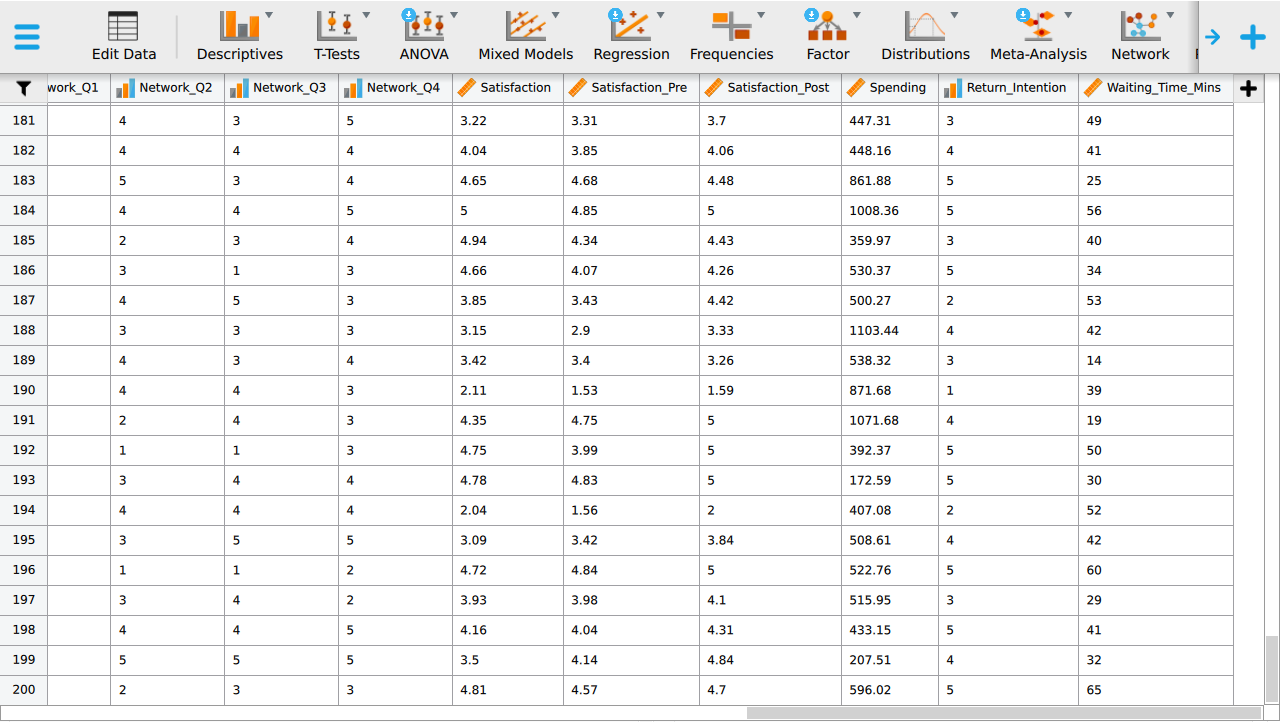Click the filter funnel icon
The height and width of the screenshot is (722, 1281).
[24, 88]
